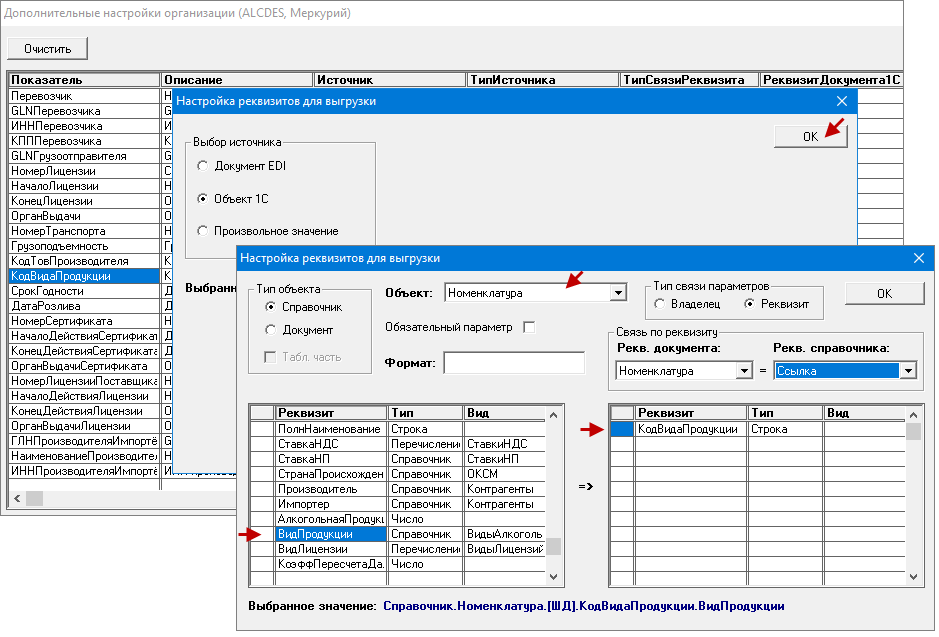This screenshot has height=637, width=939.
Task: Enable Обязательный параметр checkbox
Action: [x=529, y=327]
